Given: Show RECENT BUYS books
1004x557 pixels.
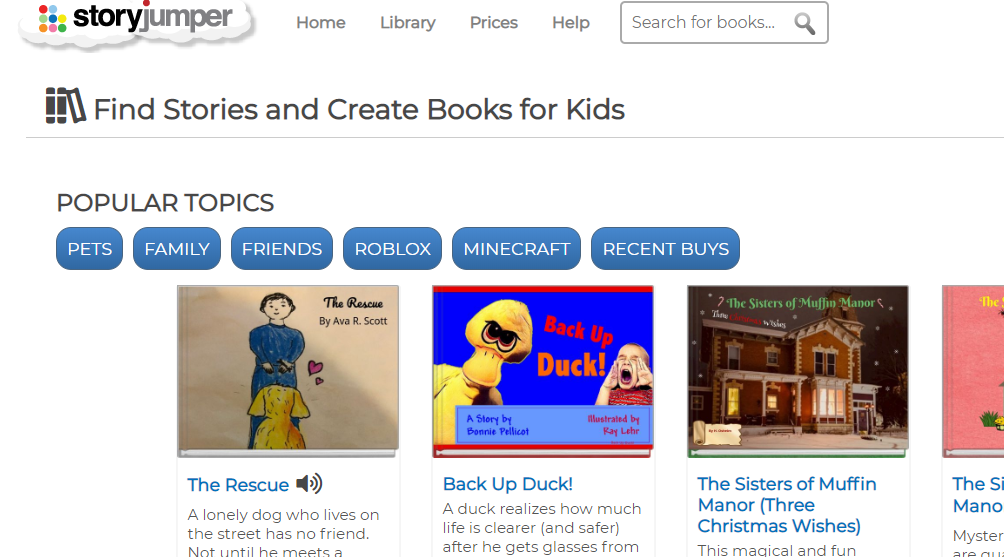Looking at the screenshot, I should pyautogui.click(x=665, y=249).
